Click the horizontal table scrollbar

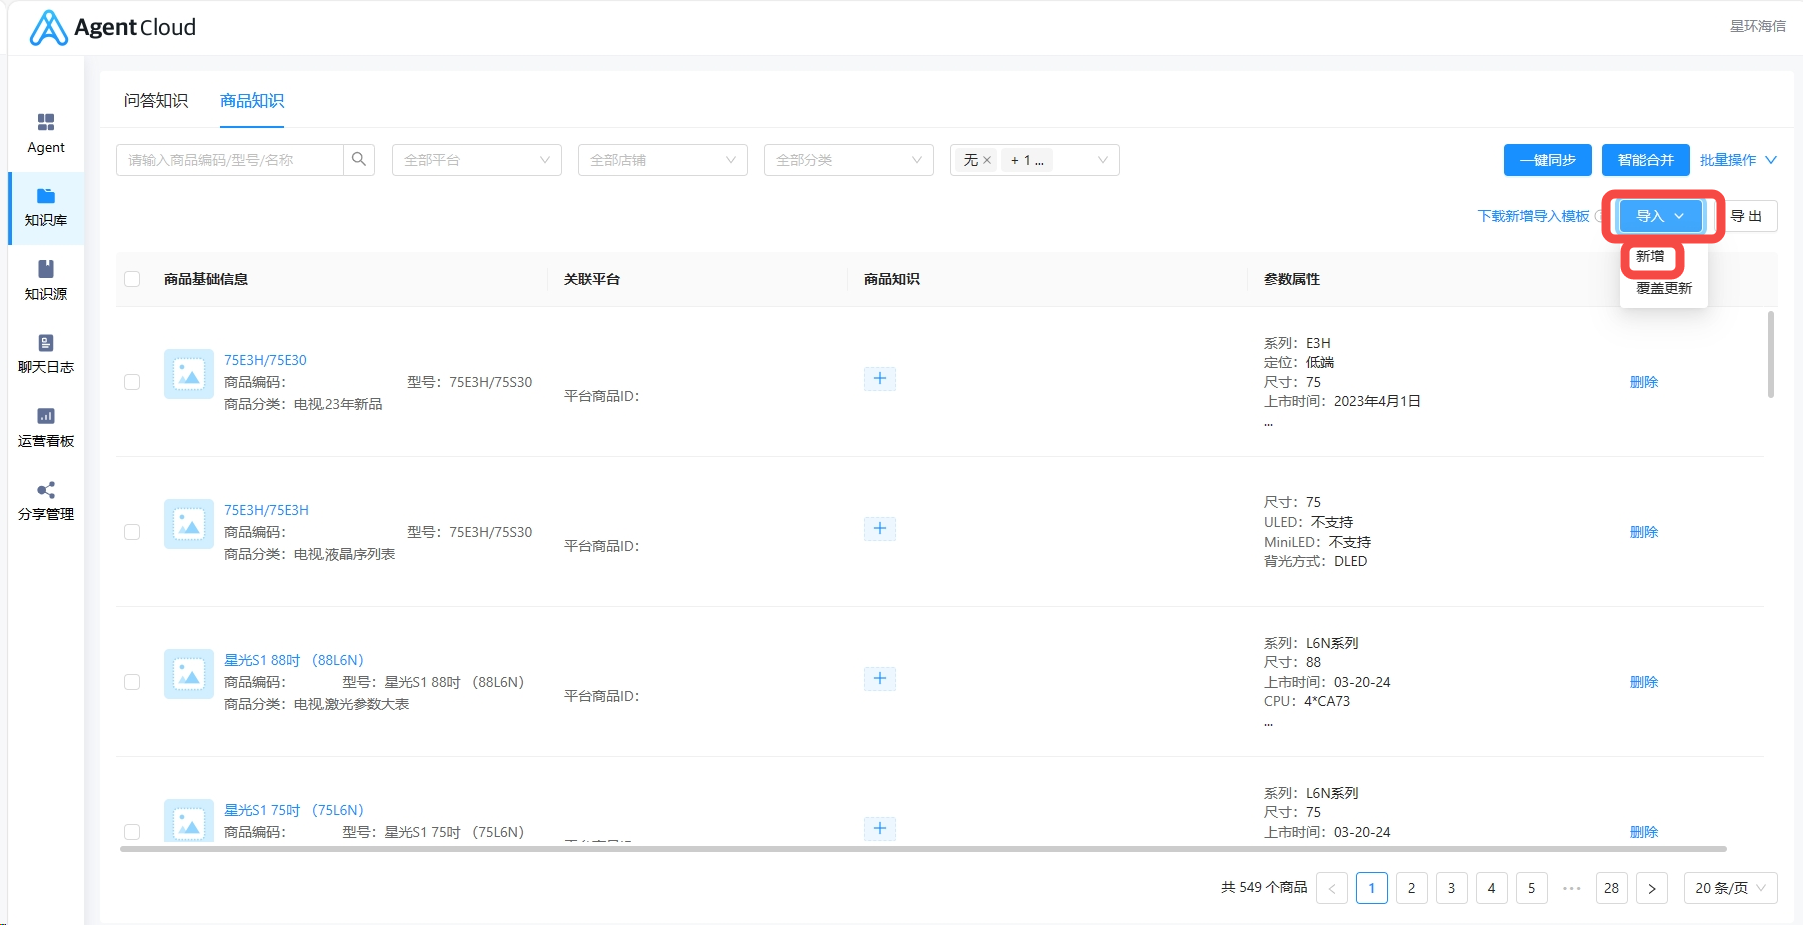923,849
